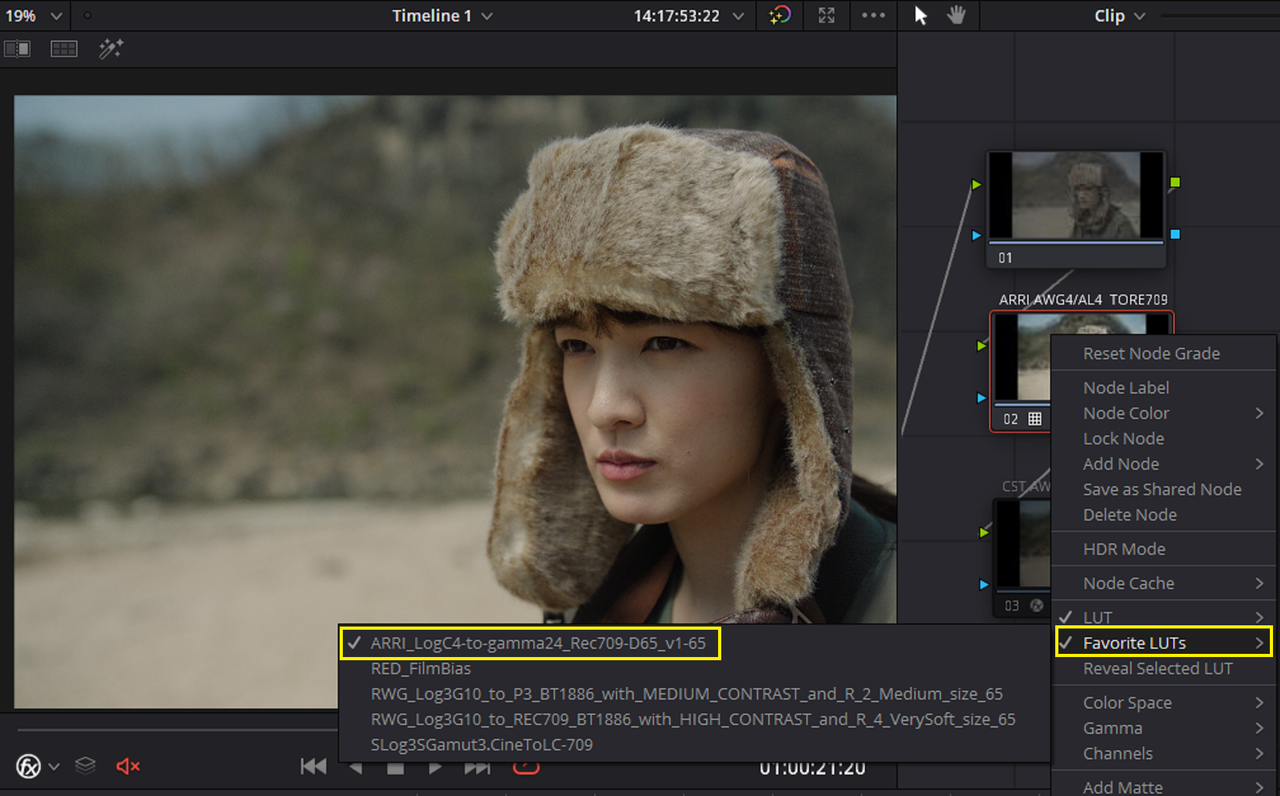This screenshot has width=1280, height=796.
Task: Select Node Label in context menu
Action: [1164, 387]
